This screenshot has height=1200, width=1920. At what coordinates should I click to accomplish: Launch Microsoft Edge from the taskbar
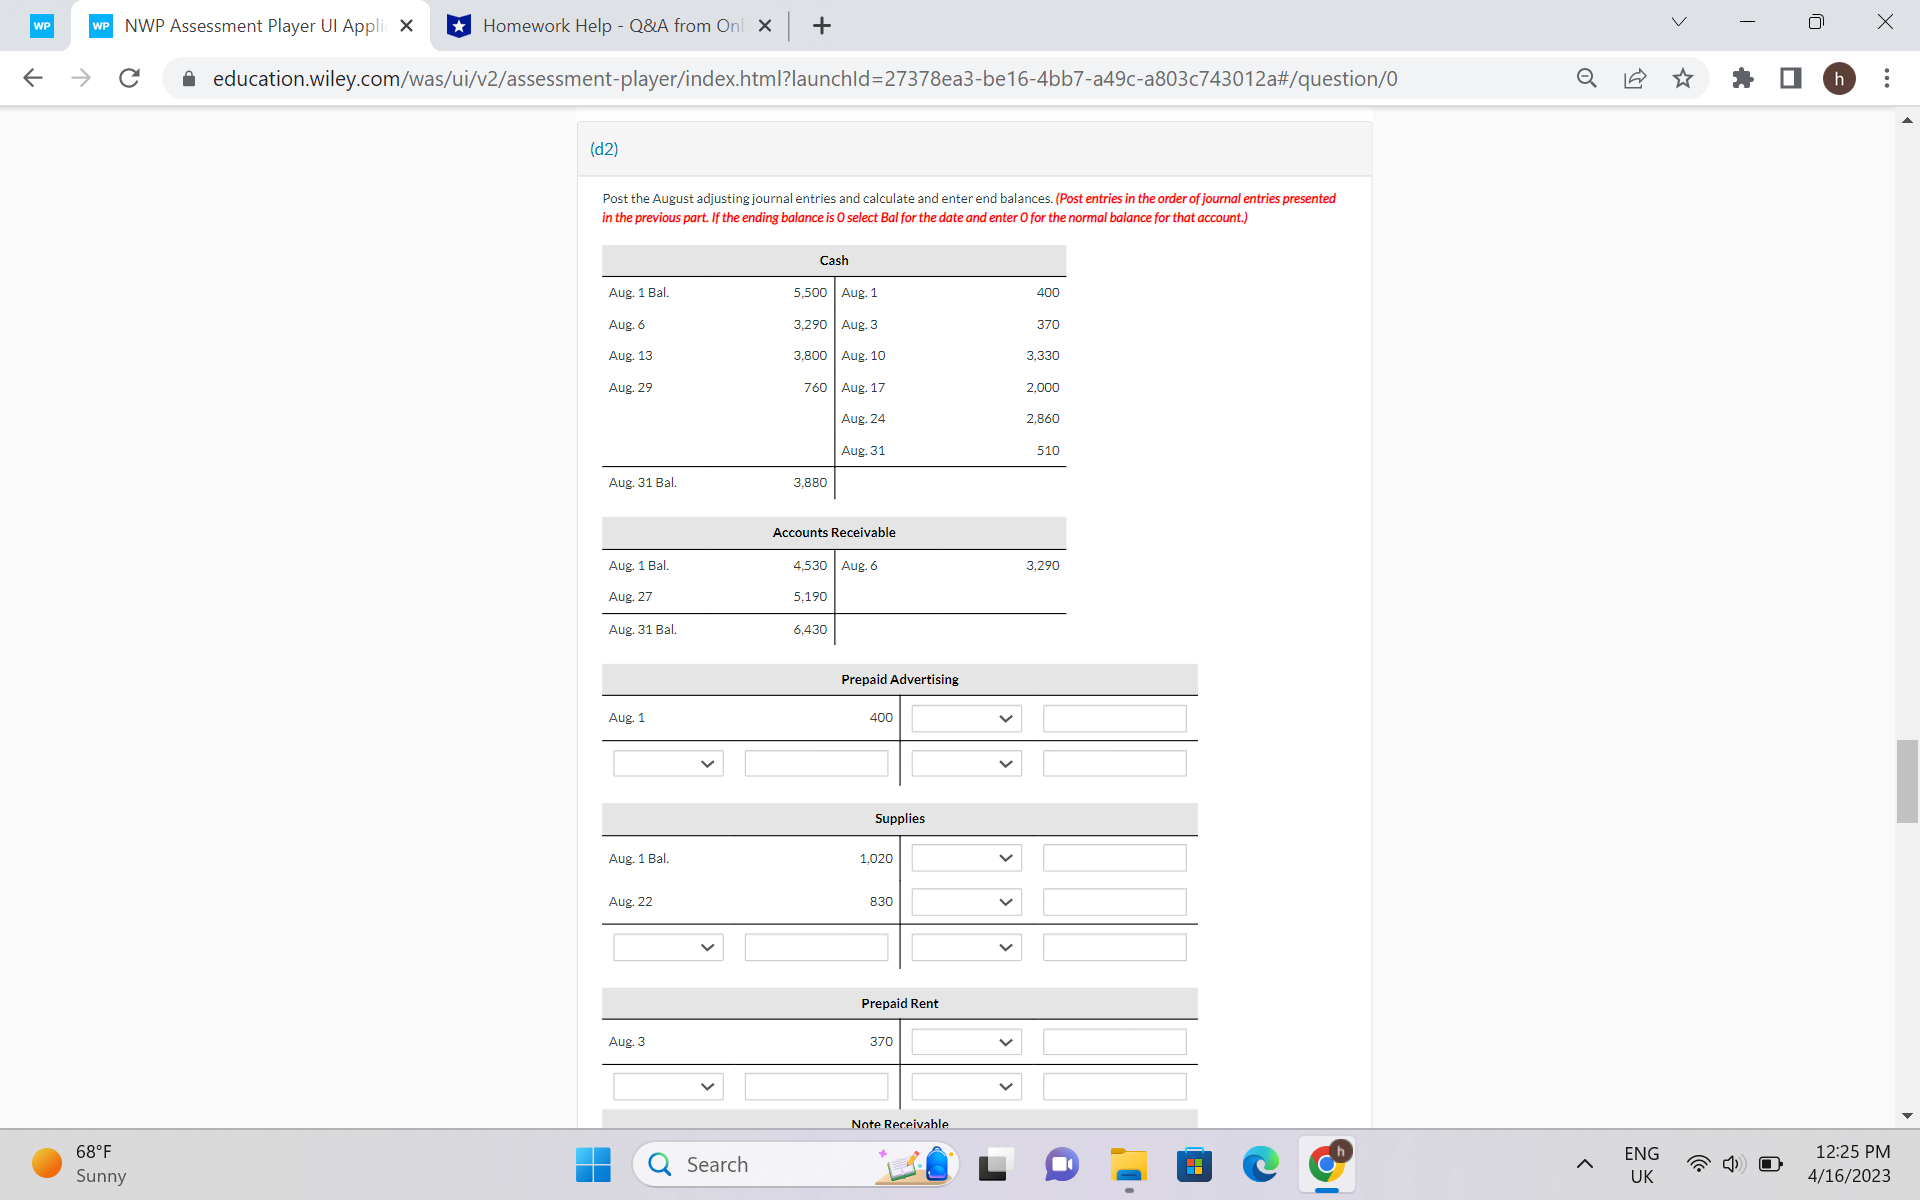[x=1260, y=1164]
